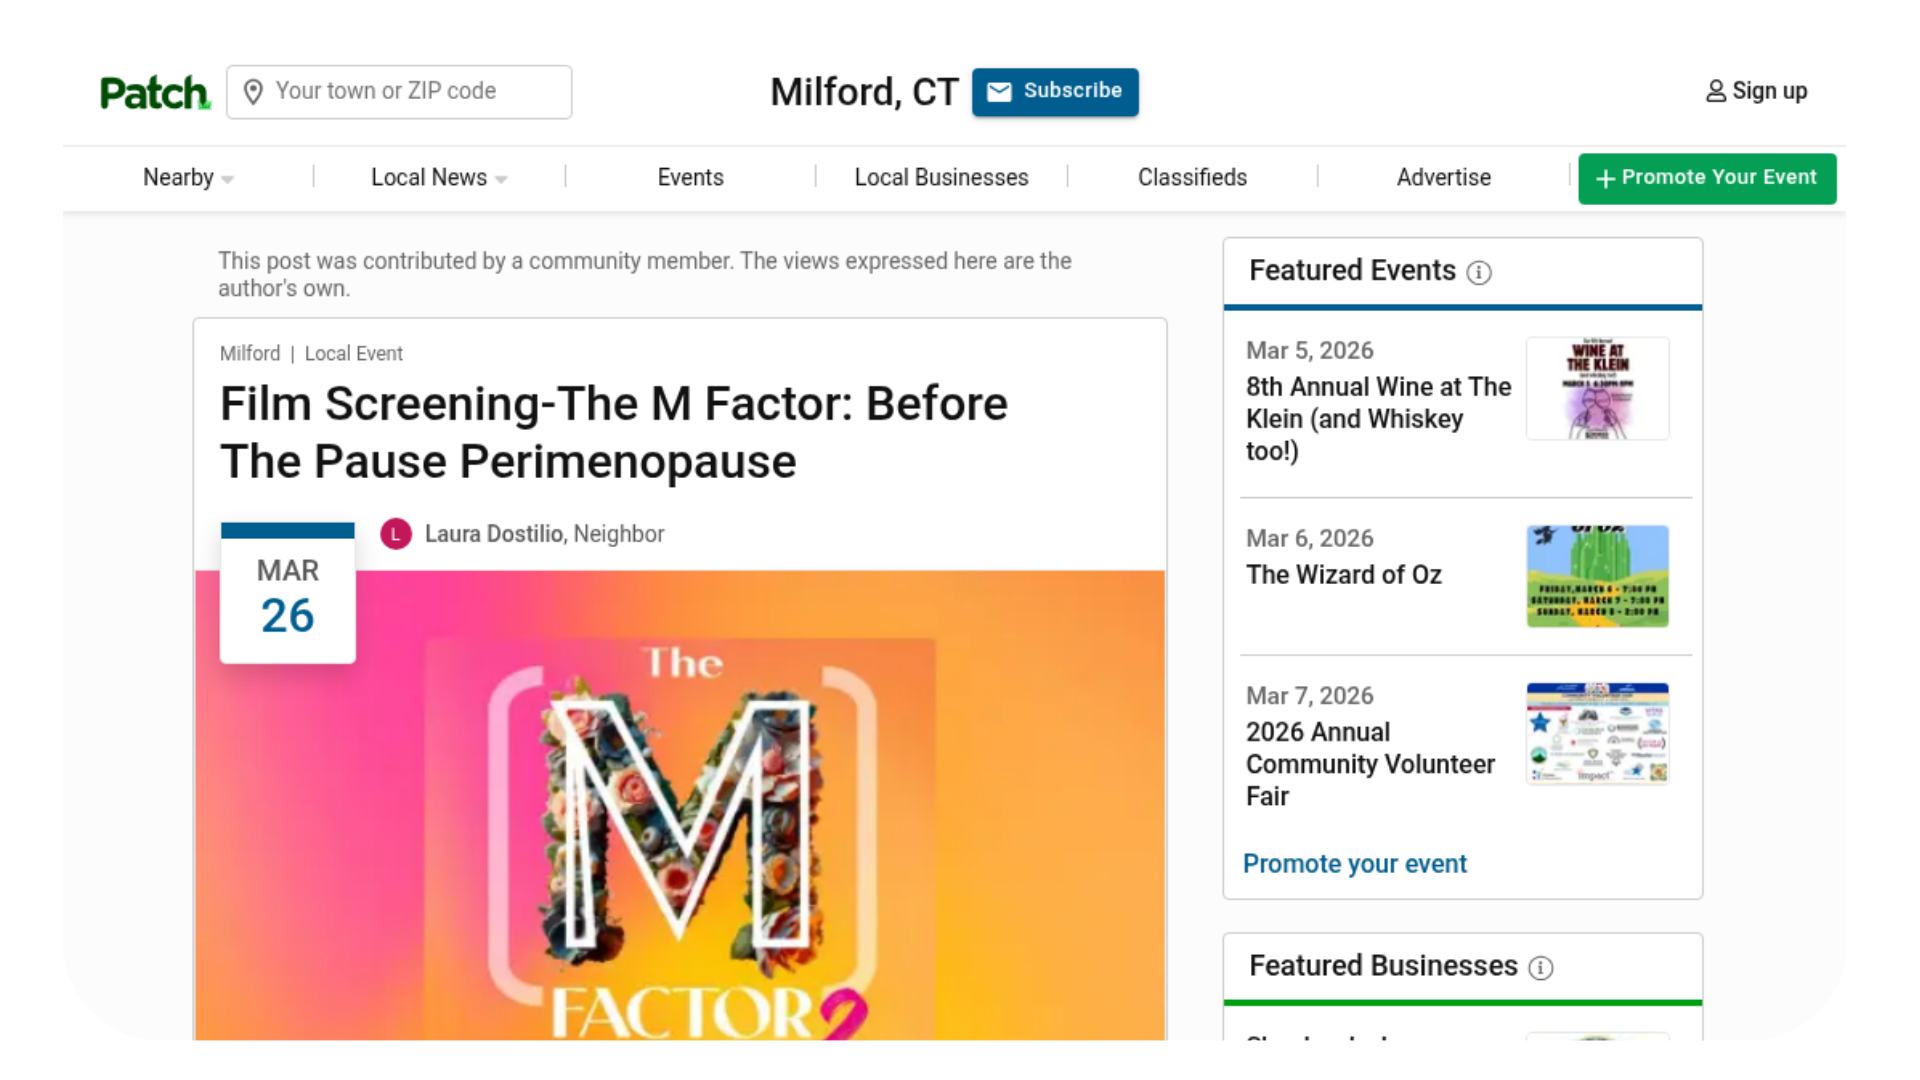The width and height of the screenshot is (1920, 1080).
Task: Click the envelope icon on Subscribe
Action: click(x=999, y=91)
